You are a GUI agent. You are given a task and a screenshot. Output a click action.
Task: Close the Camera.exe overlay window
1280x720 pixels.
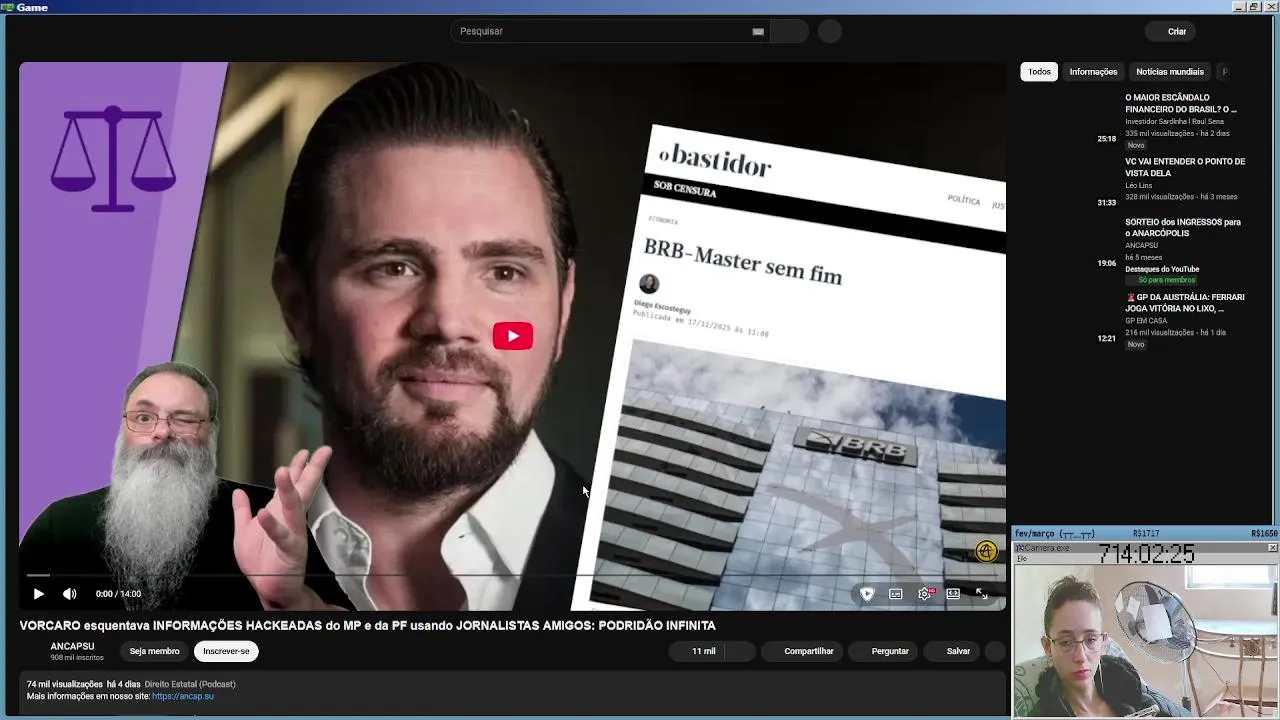coord(1272,548)
